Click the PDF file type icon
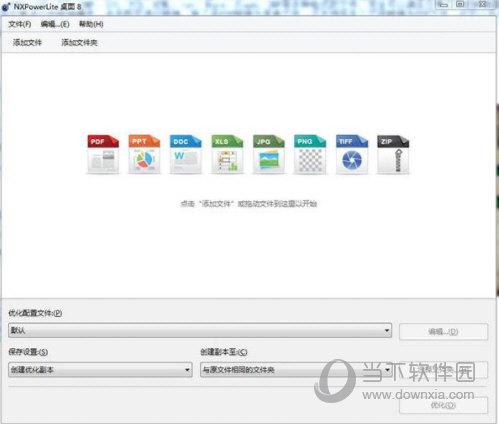Screen dimensions: 499x424 pos(103,154)
